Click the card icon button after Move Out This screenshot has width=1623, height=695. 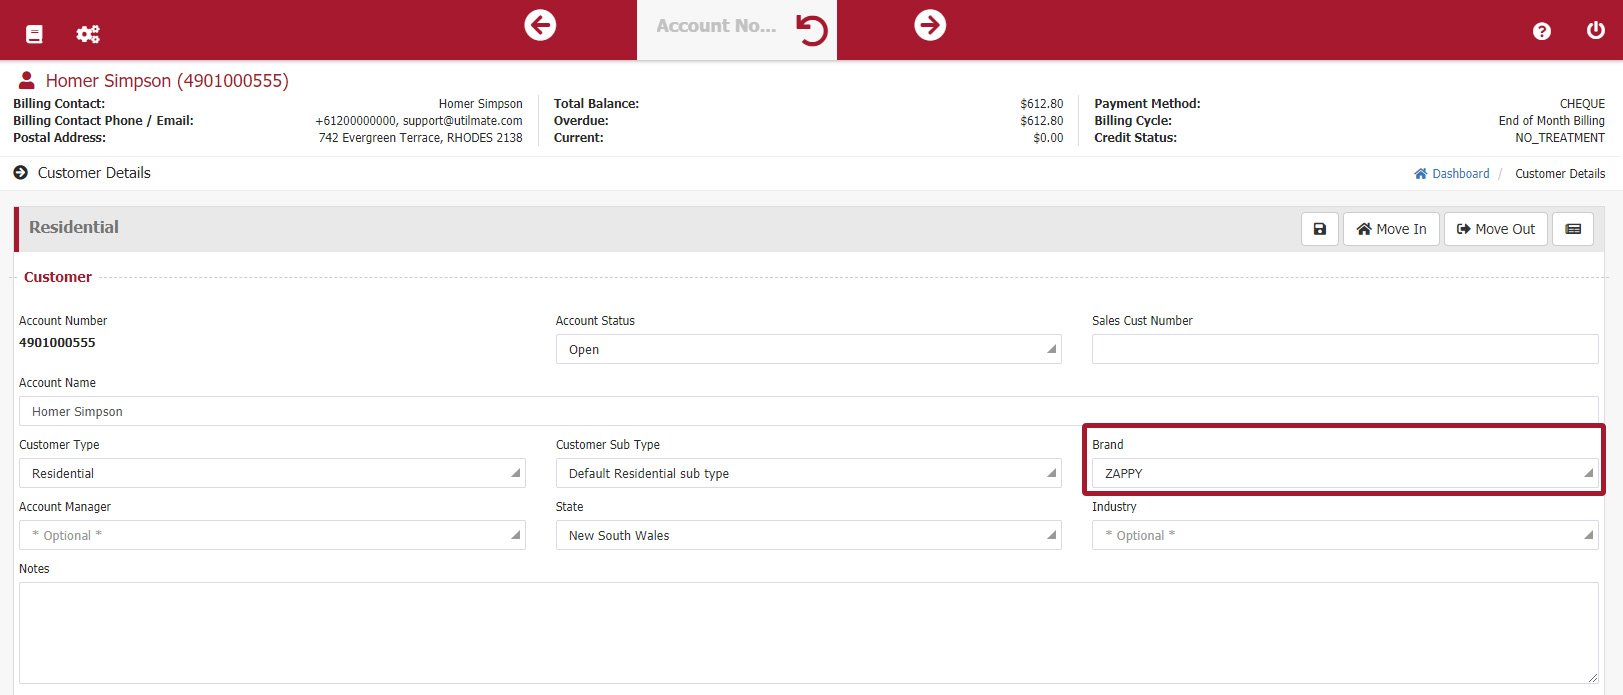click(1572, 229)
